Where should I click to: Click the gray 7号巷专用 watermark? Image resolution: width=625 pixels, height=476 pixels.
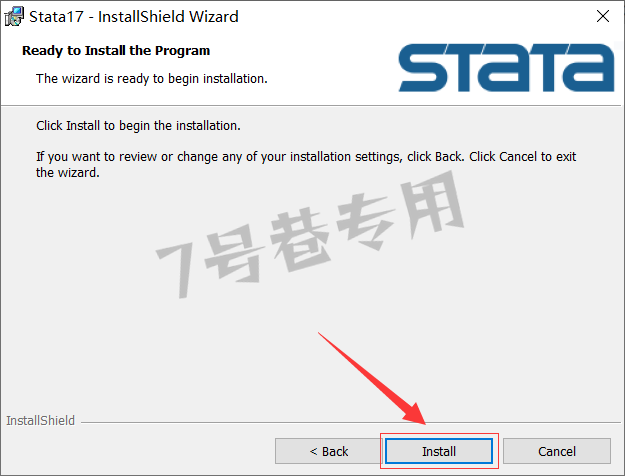(310, 235)
